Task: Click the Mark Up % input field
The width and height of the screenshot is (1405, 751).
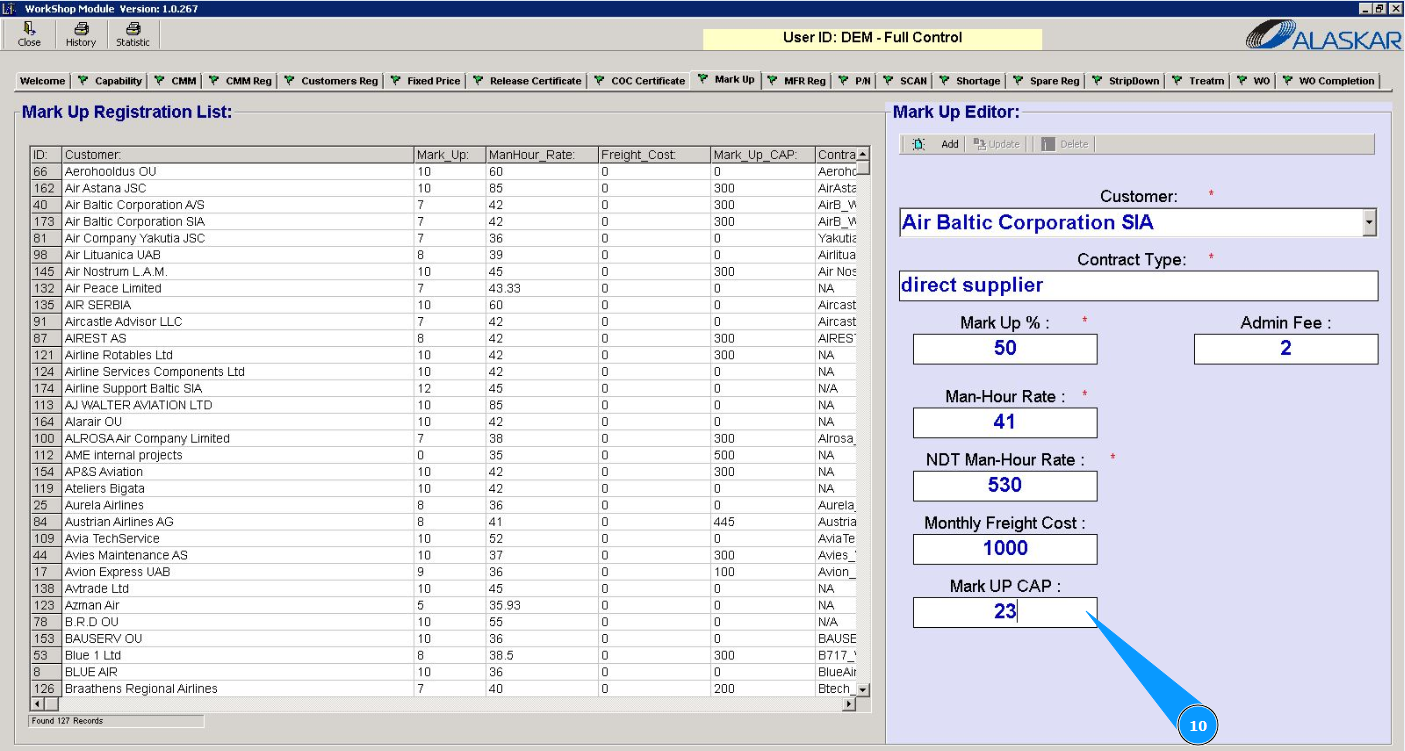Action: coord(1004,349)
